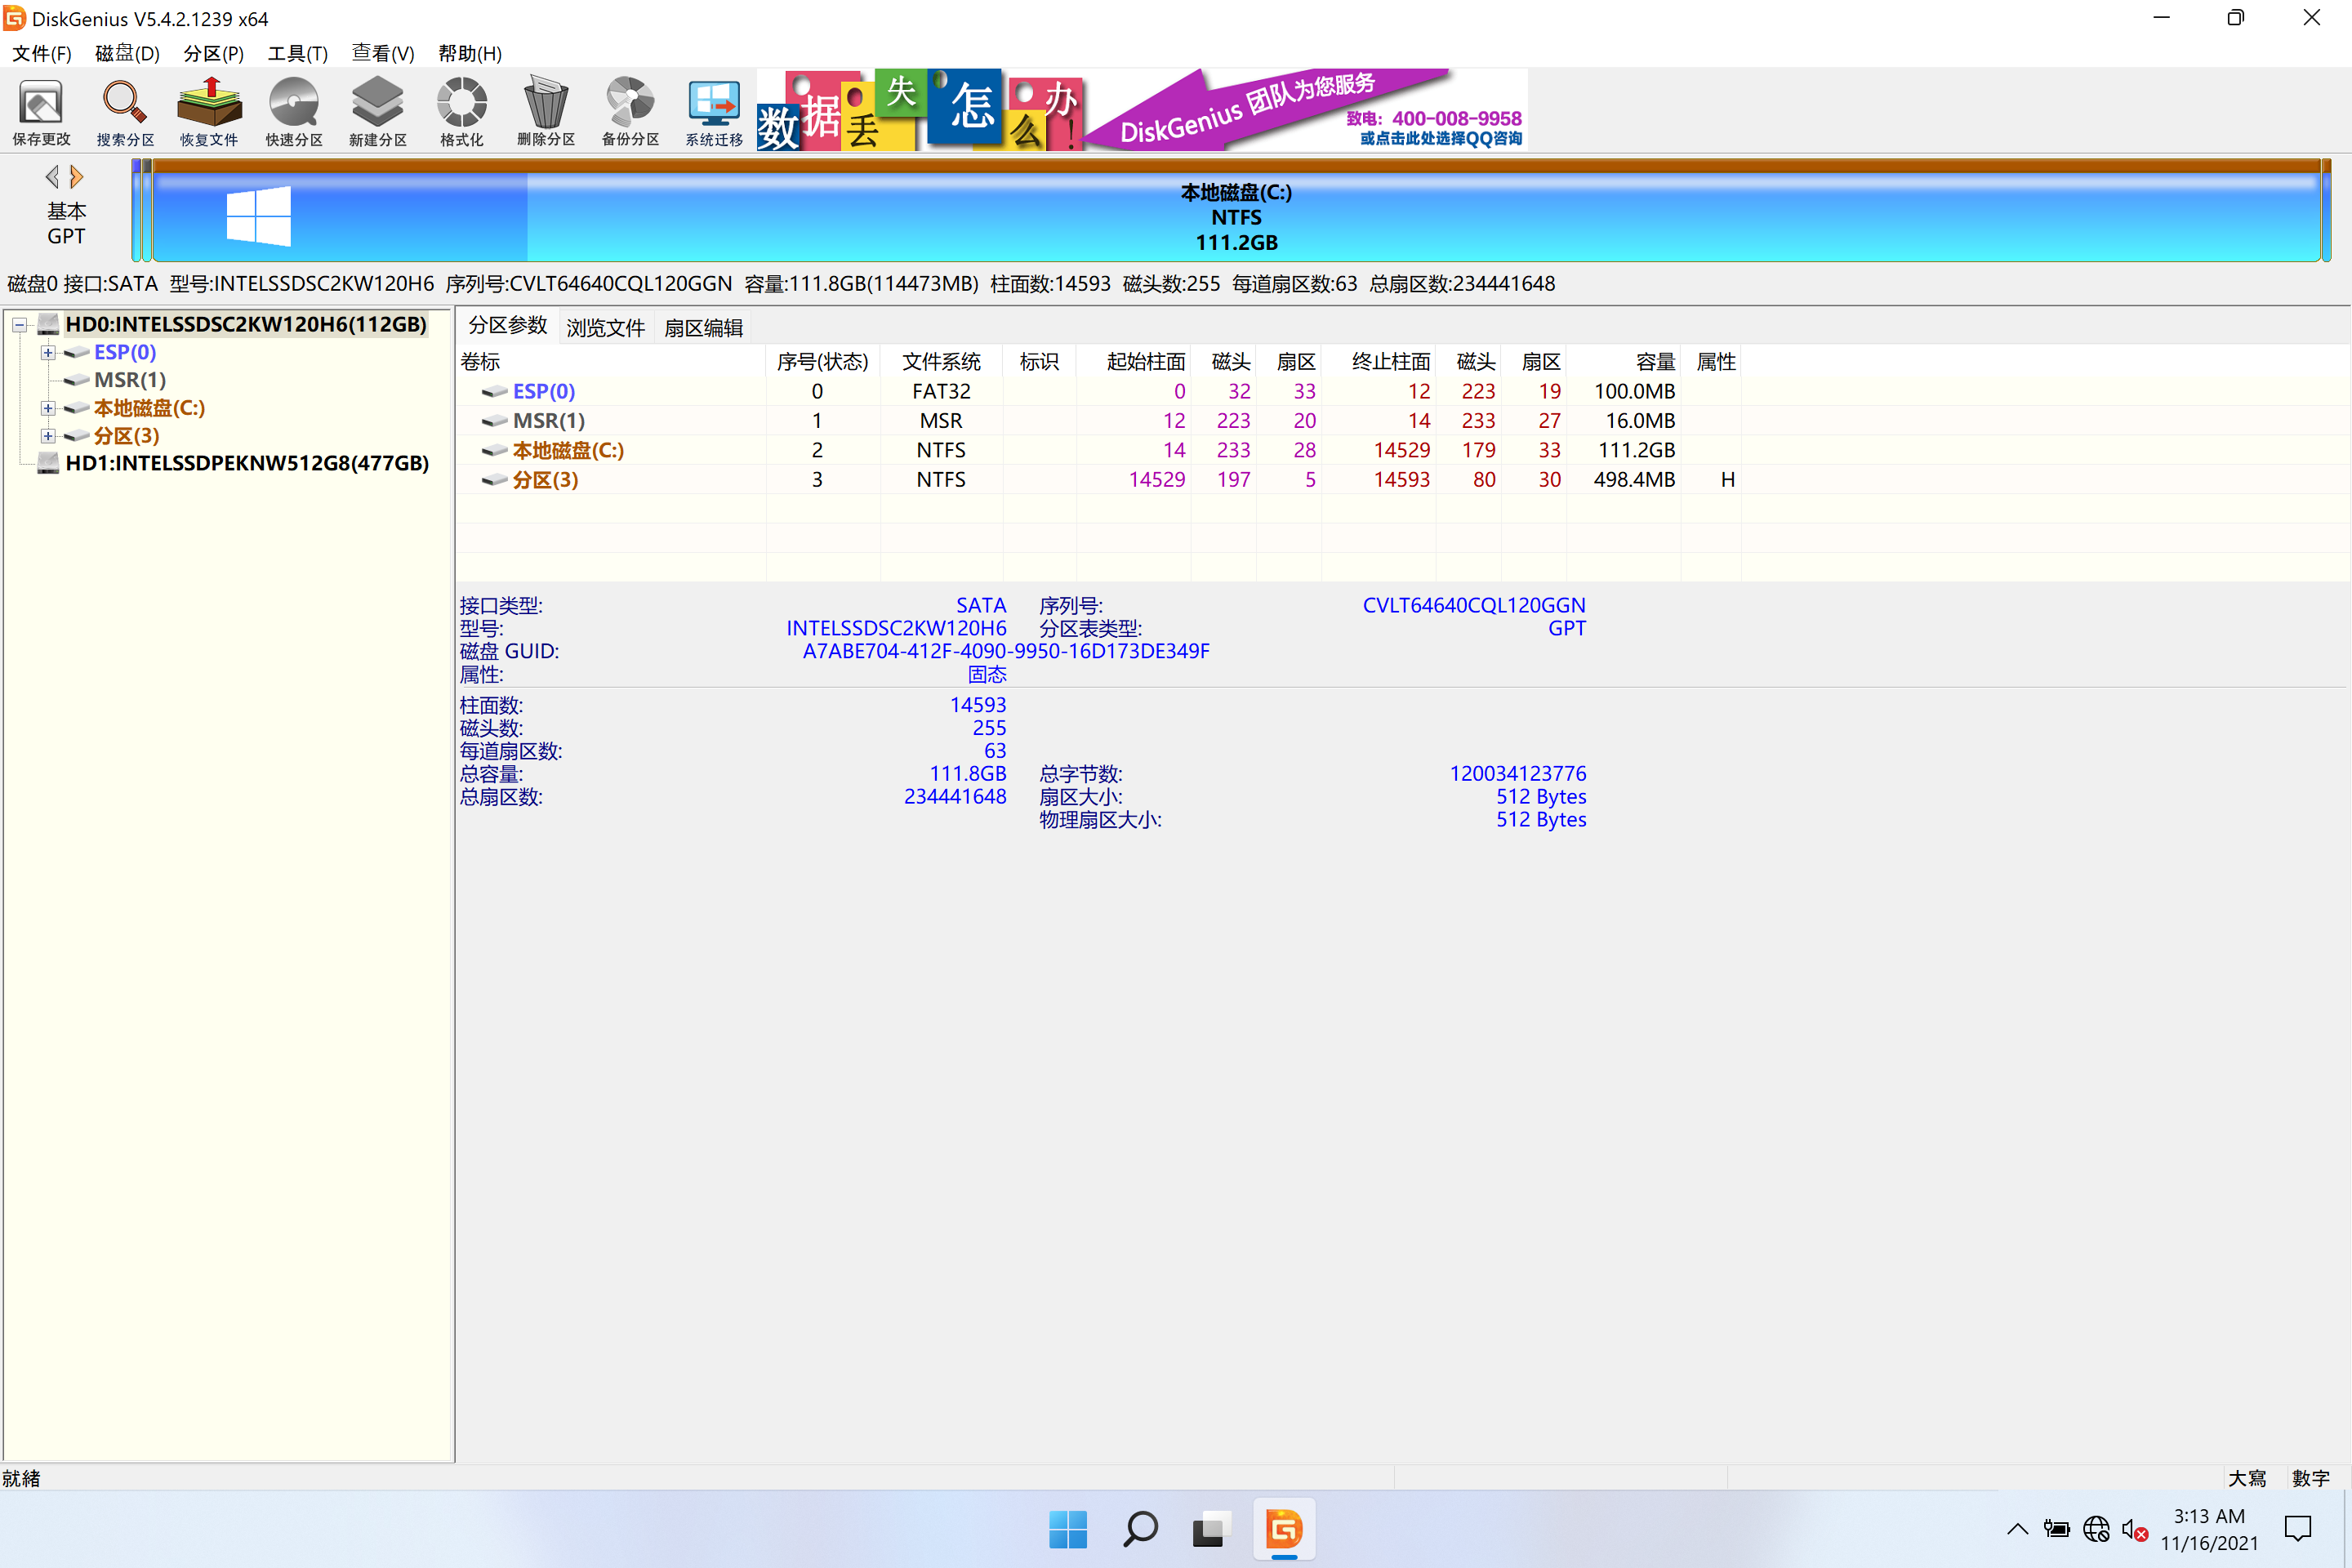Viewport: 2352px width, 1568px height.
Task: Open the taskbar Search
Action: tap(1140, 1529)
